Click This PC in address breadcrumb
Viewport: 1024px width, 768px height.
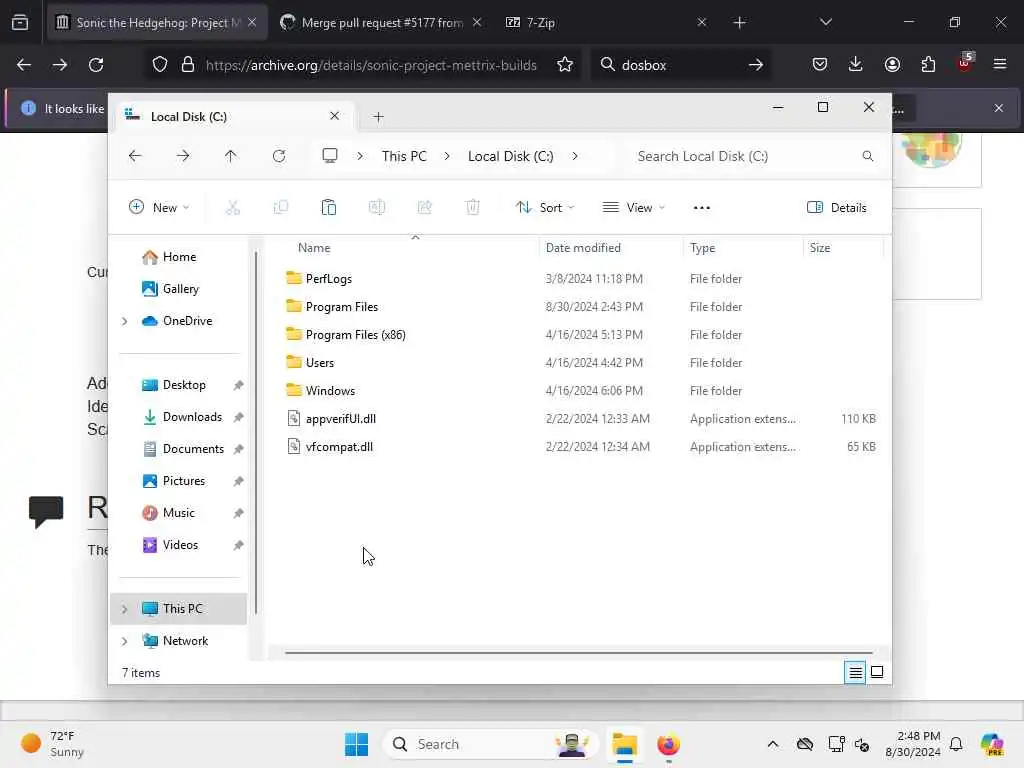tap(404, 156)
